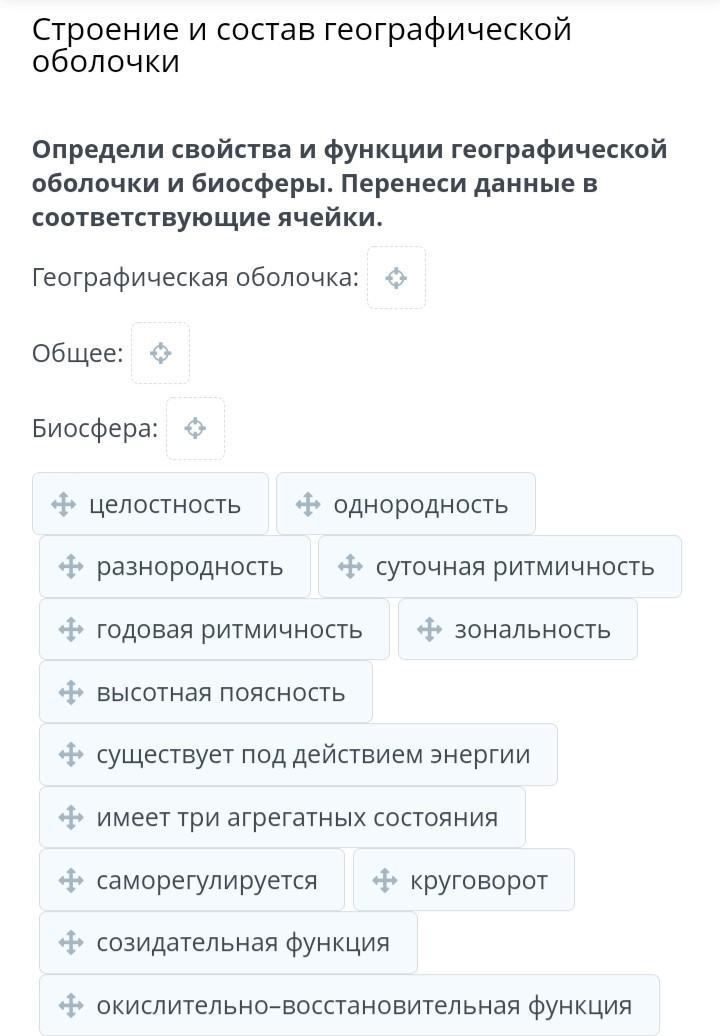Click the окислительно–восстановительная функция chip
Image resolution: width=720 pixels, height=1036 pixels.
pos(363,1005)
